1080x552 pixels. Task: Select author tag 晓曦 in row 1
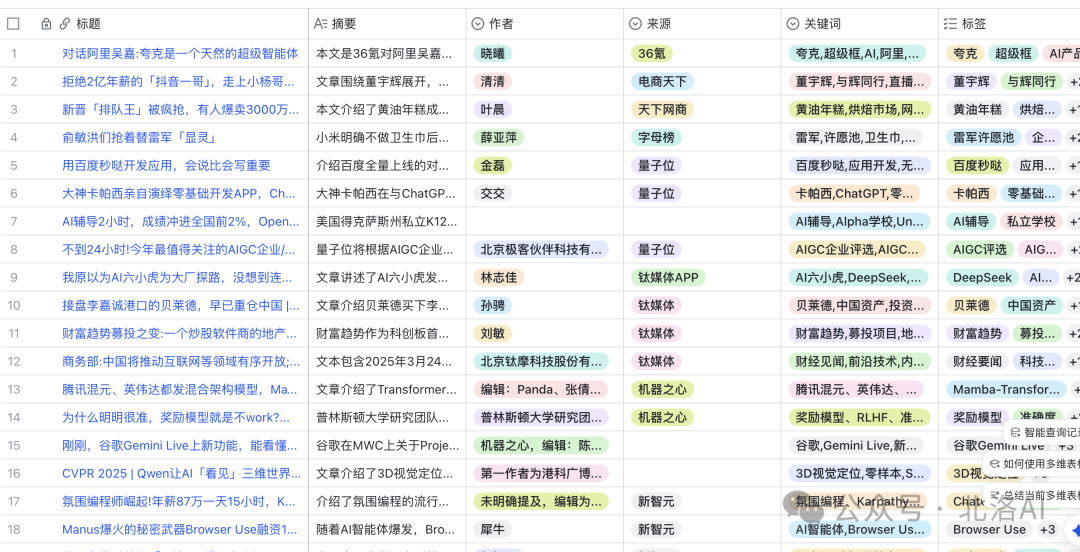(x=492, y=54)
